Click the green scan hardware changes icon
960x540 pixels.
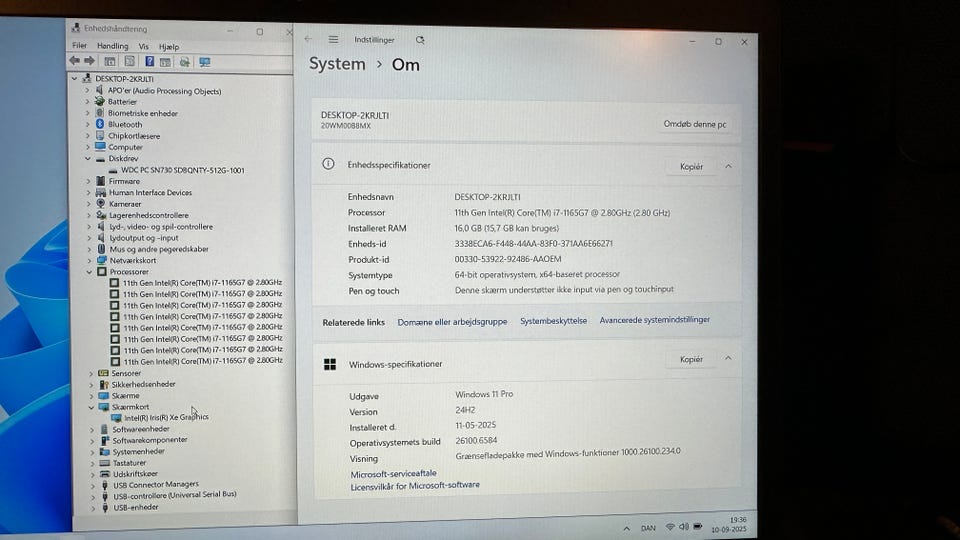(184, 62)
